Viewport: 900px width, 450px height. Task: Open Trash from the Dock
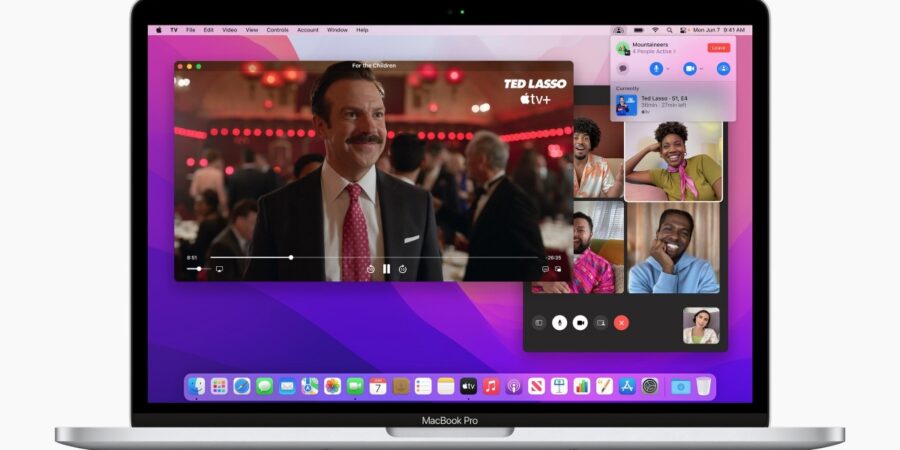click(x=703, y=386)
